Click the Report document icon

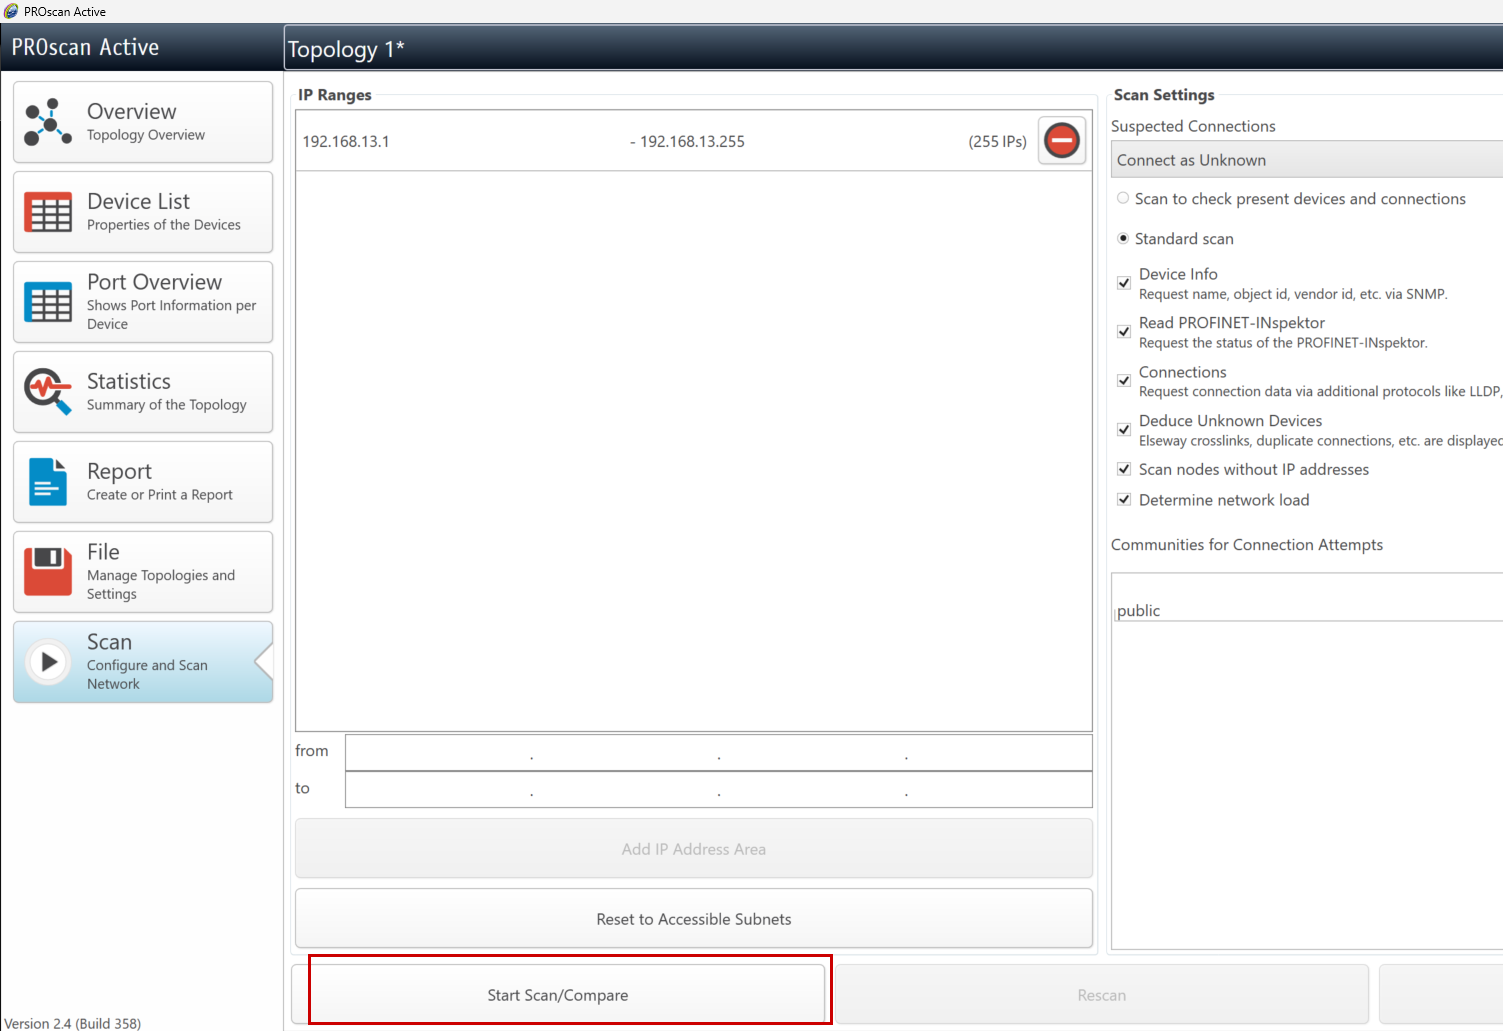(47, 482)
